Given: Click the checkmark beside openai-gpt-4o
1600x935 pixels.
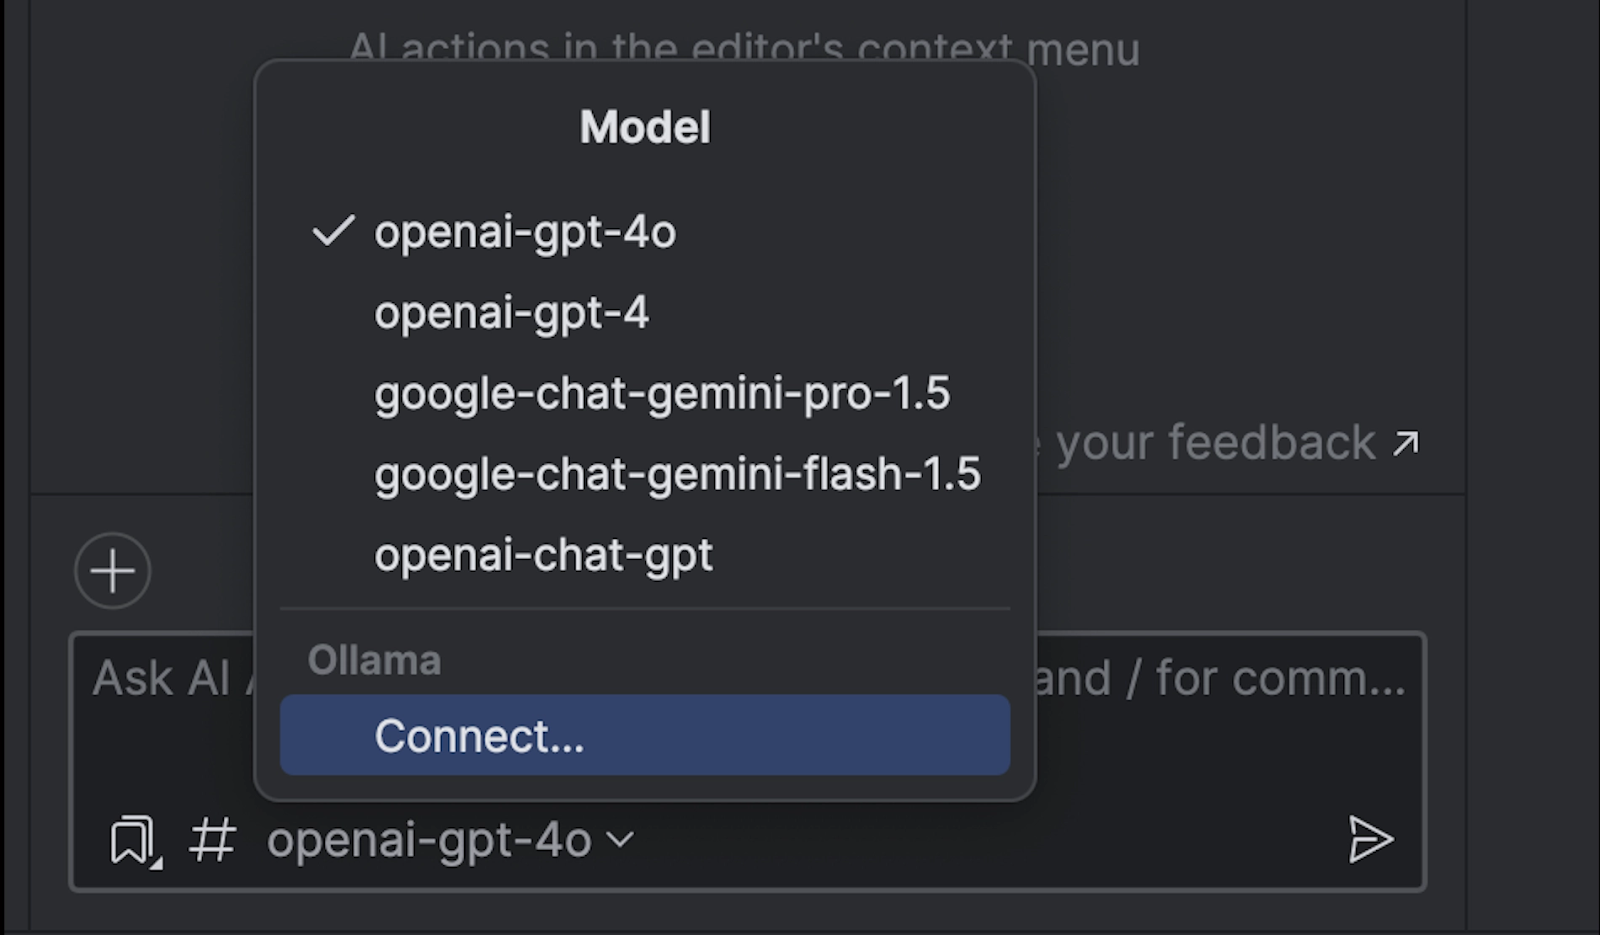Looking at the screenshot, I should pos(333,231).
